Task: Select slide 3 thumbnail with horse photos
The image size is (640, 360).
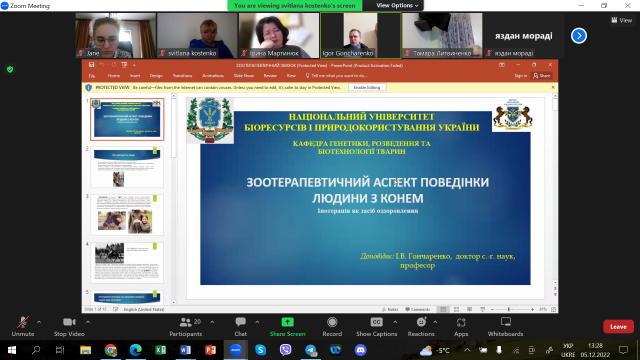Action: click(x=127, y=215)
